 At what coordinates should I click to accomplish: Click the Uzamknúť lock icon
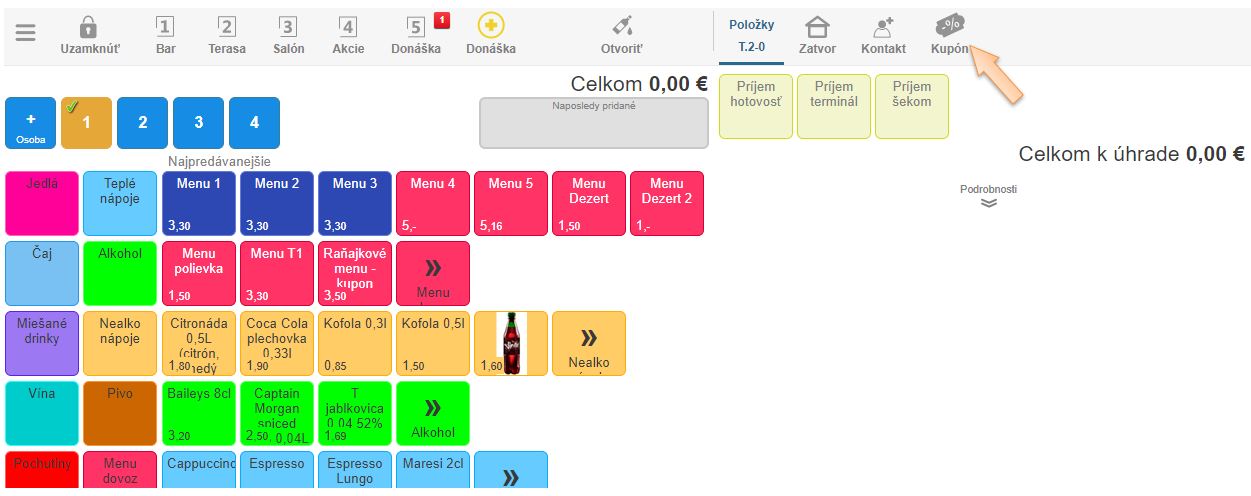coord(89,27)
